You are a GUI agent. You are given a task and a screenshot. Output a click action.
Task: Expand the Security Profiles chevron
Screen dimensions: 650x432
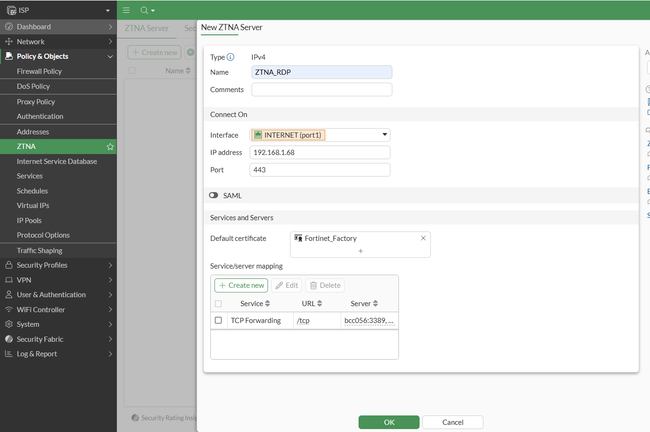(110, 265)
